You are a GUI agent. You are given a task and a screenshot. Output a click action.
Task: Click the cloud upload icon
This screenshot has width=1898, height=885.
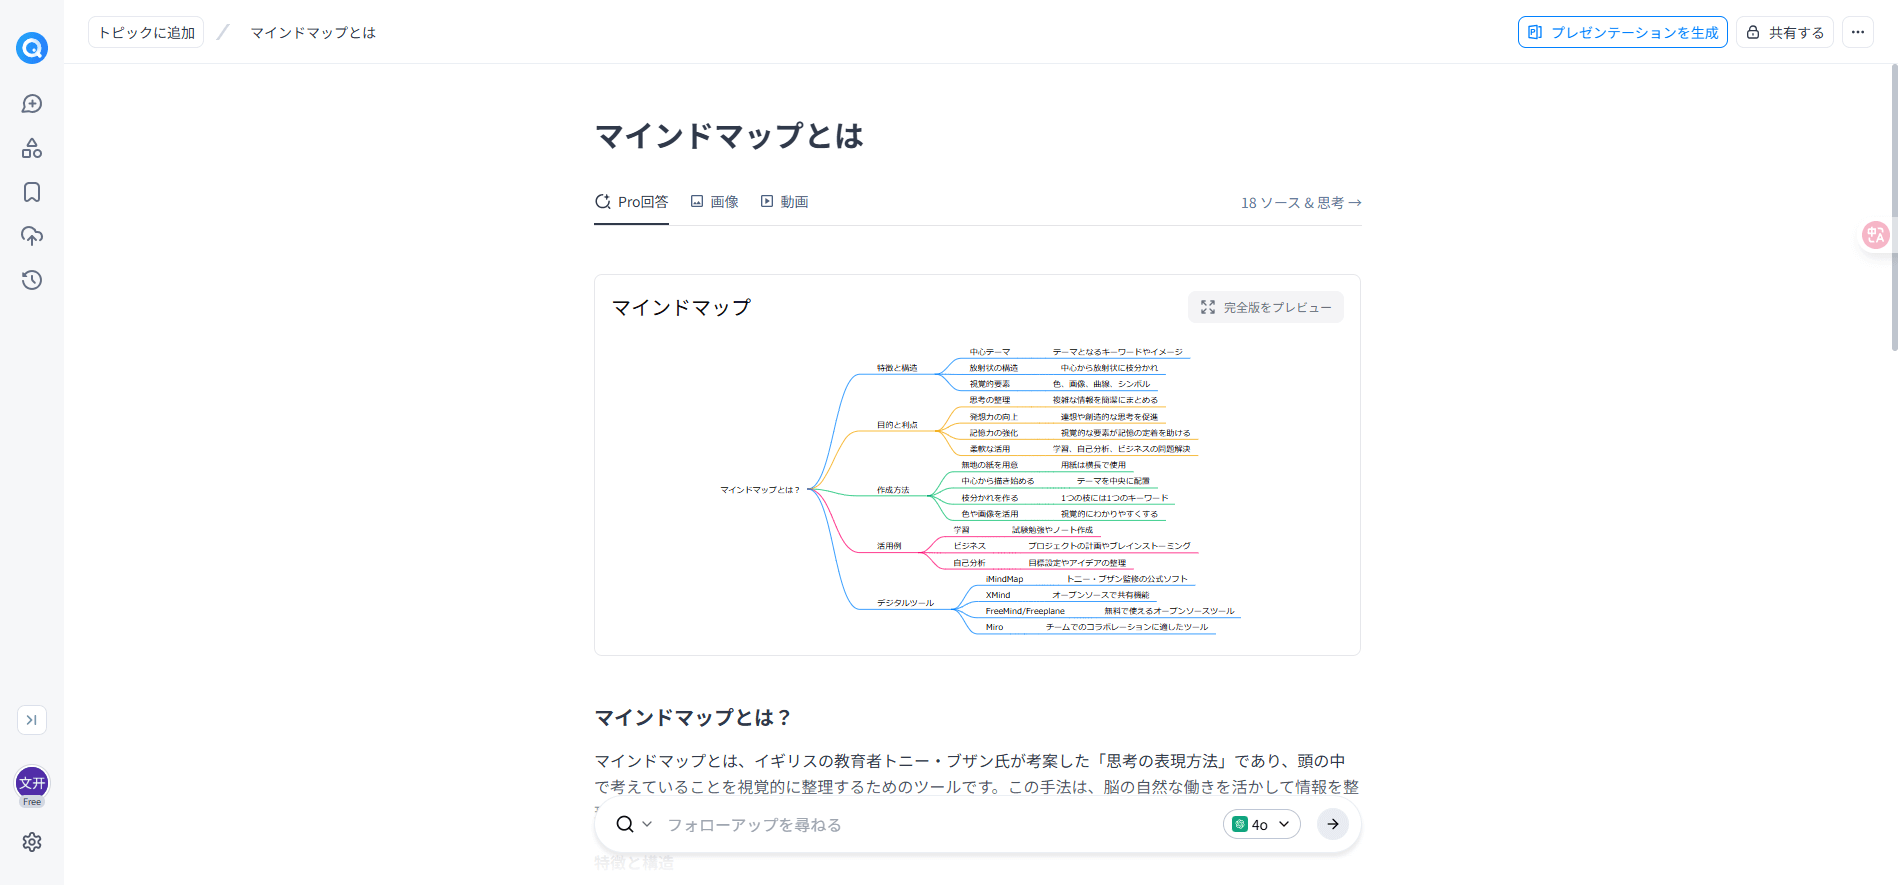coord(32,236)
